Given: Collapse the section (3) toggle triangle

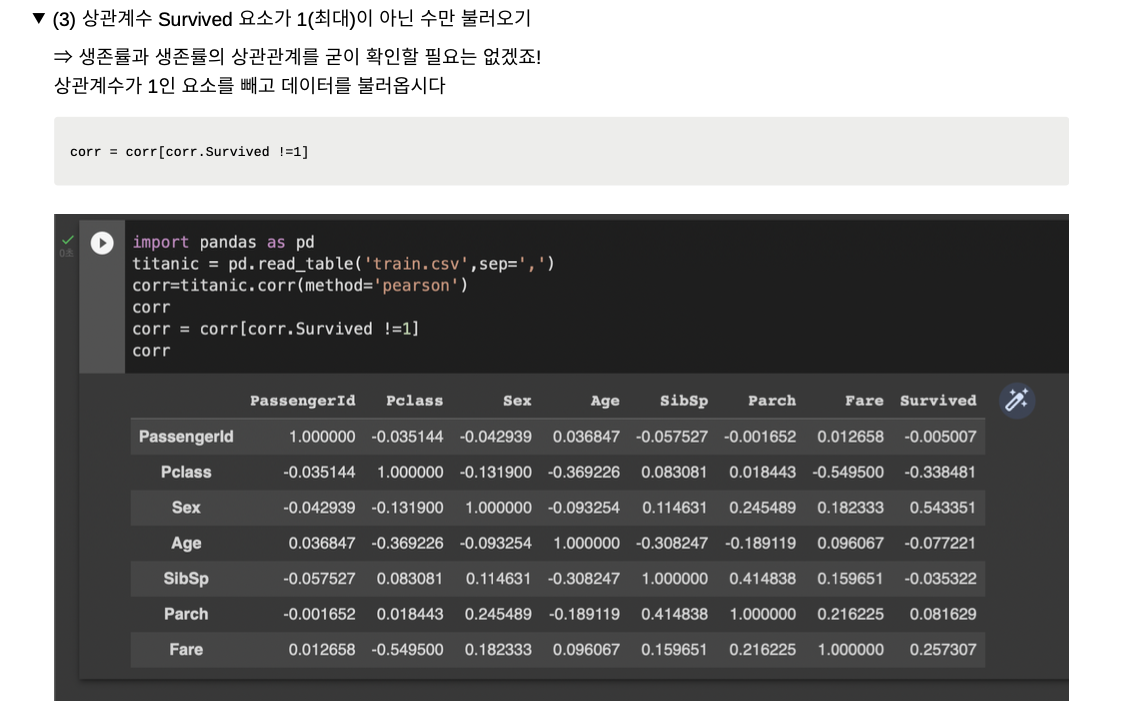Looking at the screenshot, I should [39, 18].
